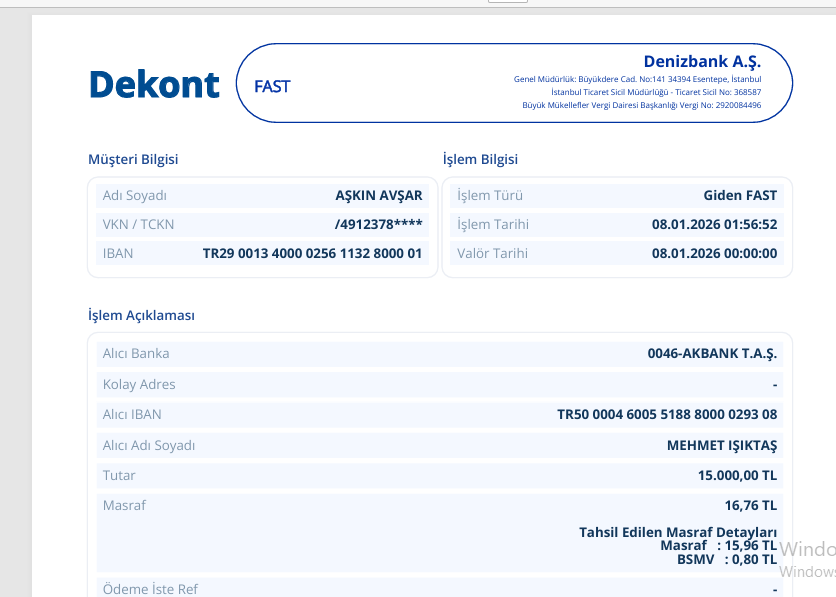Screen dimensions: 836x597
Task: Click the Denizbank A.Ş. title
Action: point(702,61)
